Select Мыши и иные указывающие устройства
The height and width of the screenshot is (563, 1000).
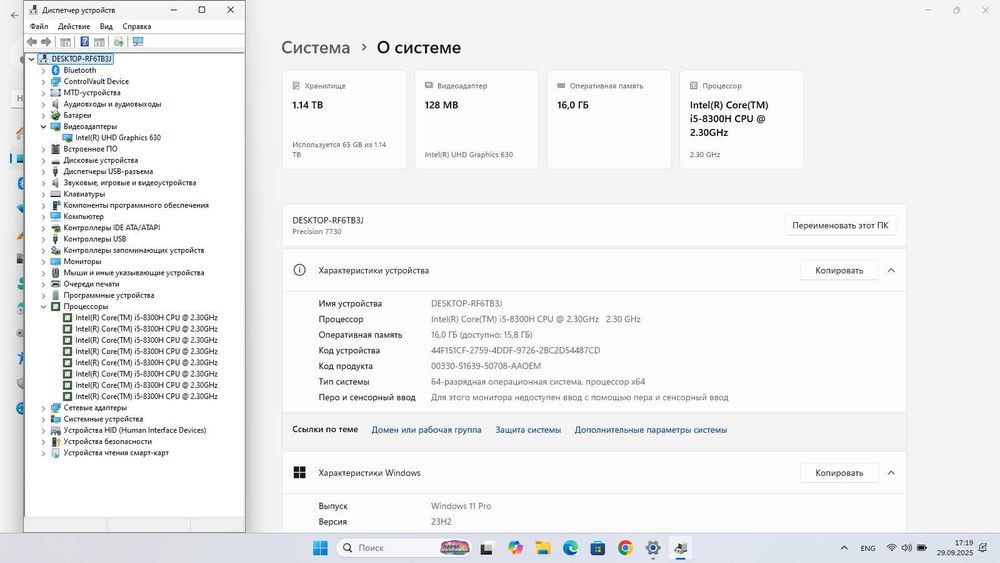click(x=134, y=273)
